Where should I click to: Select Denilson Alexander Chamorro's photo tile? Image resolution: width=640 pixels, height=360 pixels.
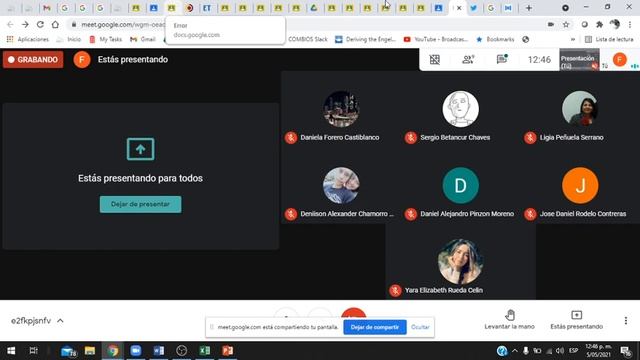(341, 186)
